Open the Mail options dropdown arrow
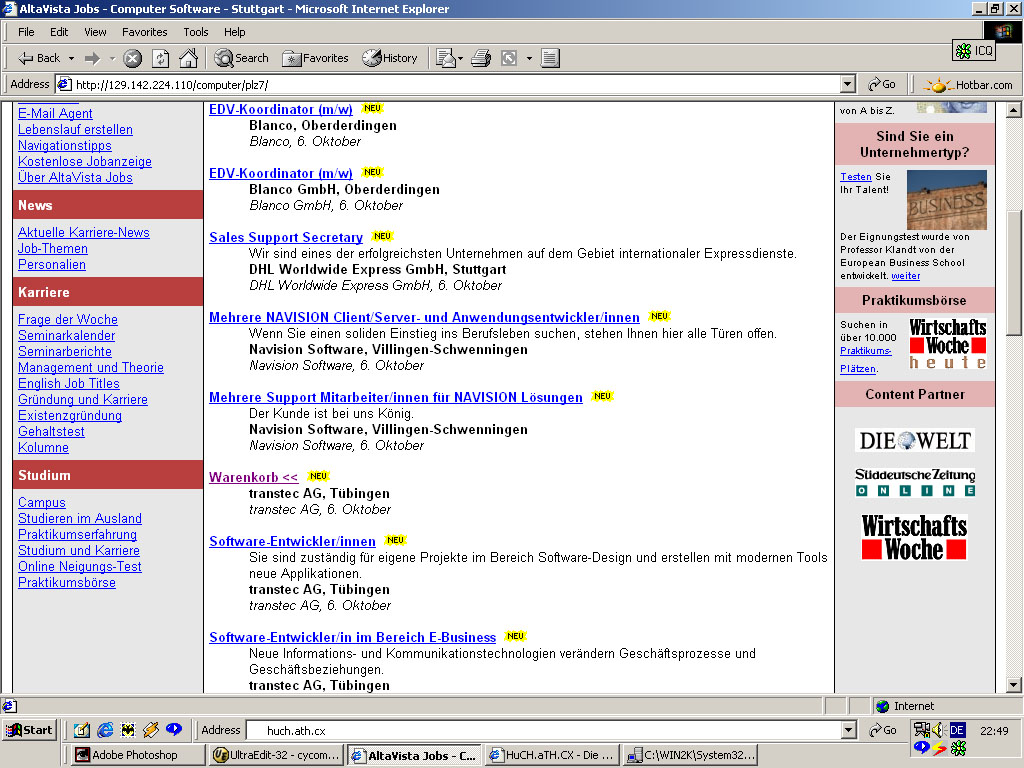The height and width of the screenshot is (768, 1024). (460, 58)
